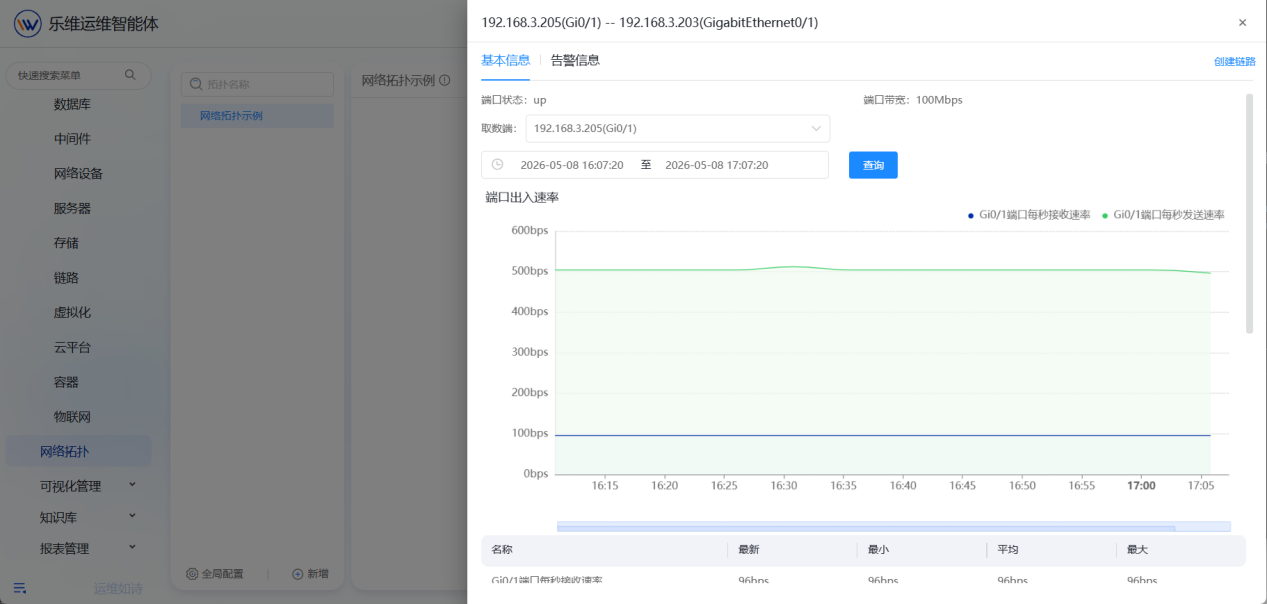The width and height of the screenshot is (1267, 604).
Task: Click the 新增 button label
Action: coord(317,574)
